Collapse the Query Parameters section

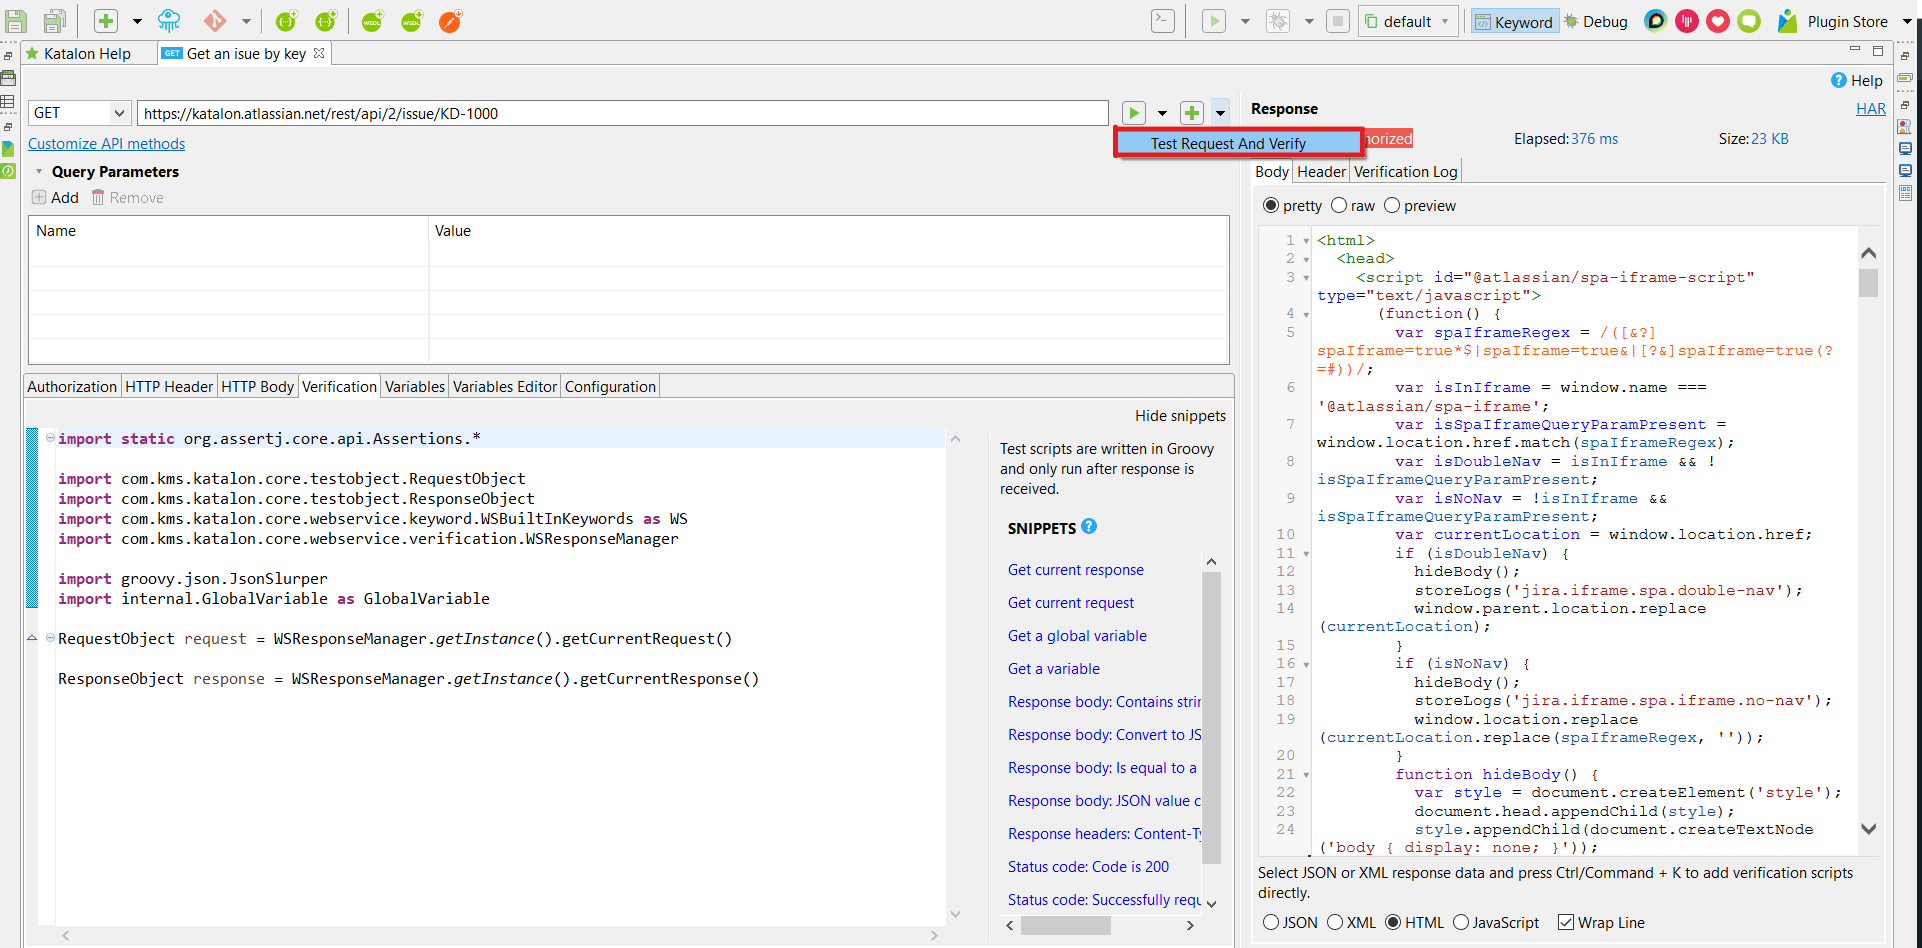point(39,172)
